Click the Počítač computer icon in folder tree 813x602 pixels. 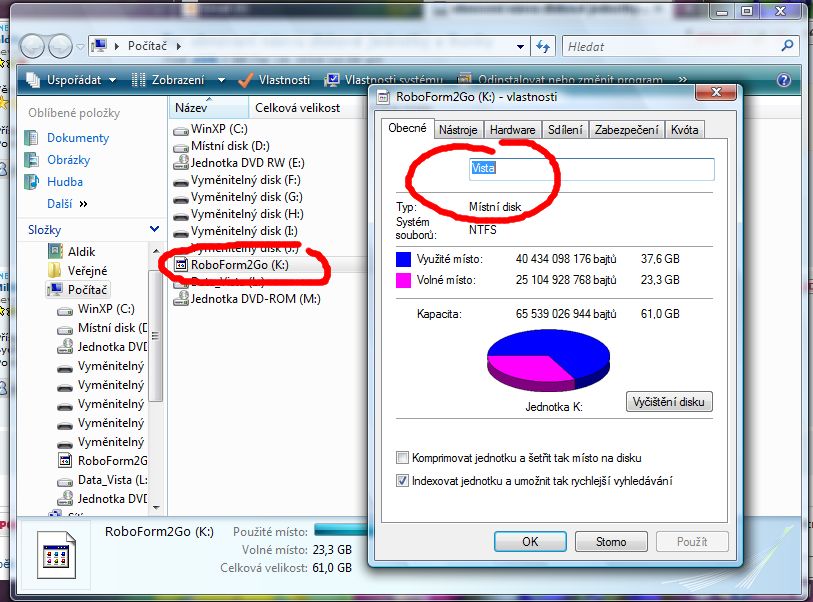[55, 289]
